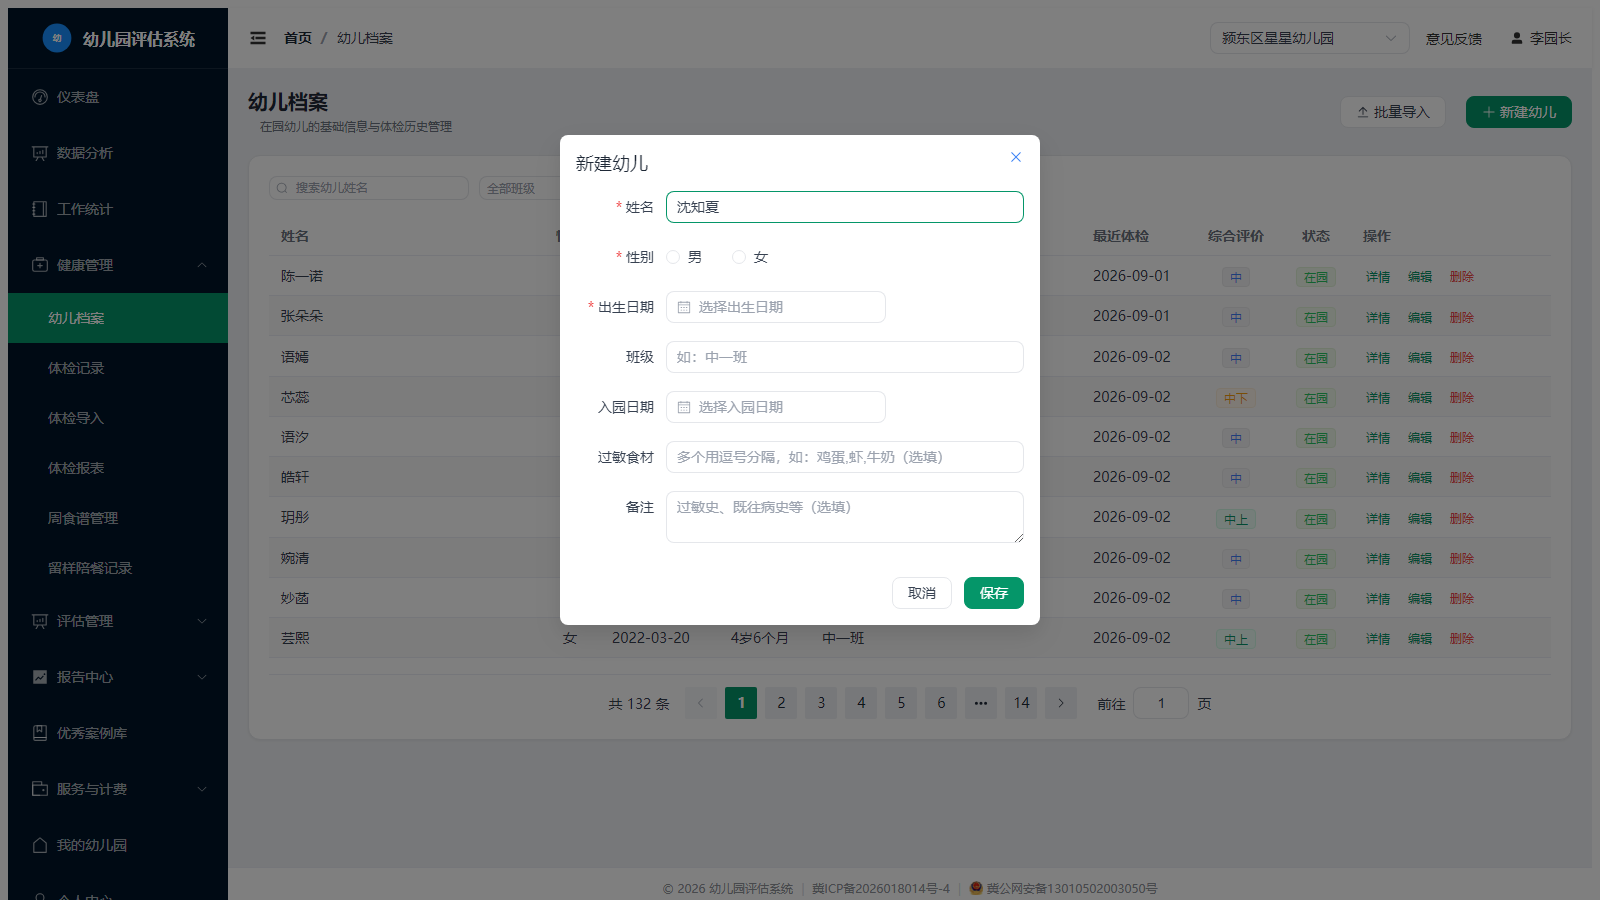The height and width of the screenshot is (900, 1600).
Task: Click the 优秀案例库 sidebar icon
Action: (x=40, y=733)
